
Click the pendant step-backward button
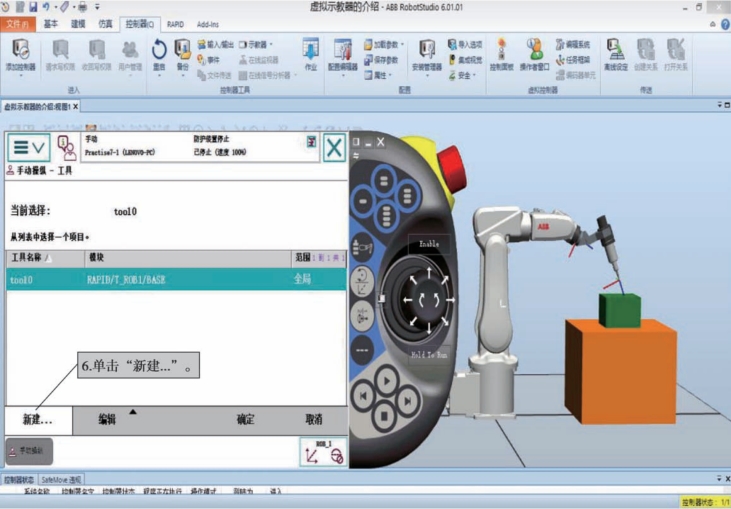(364, 396)
